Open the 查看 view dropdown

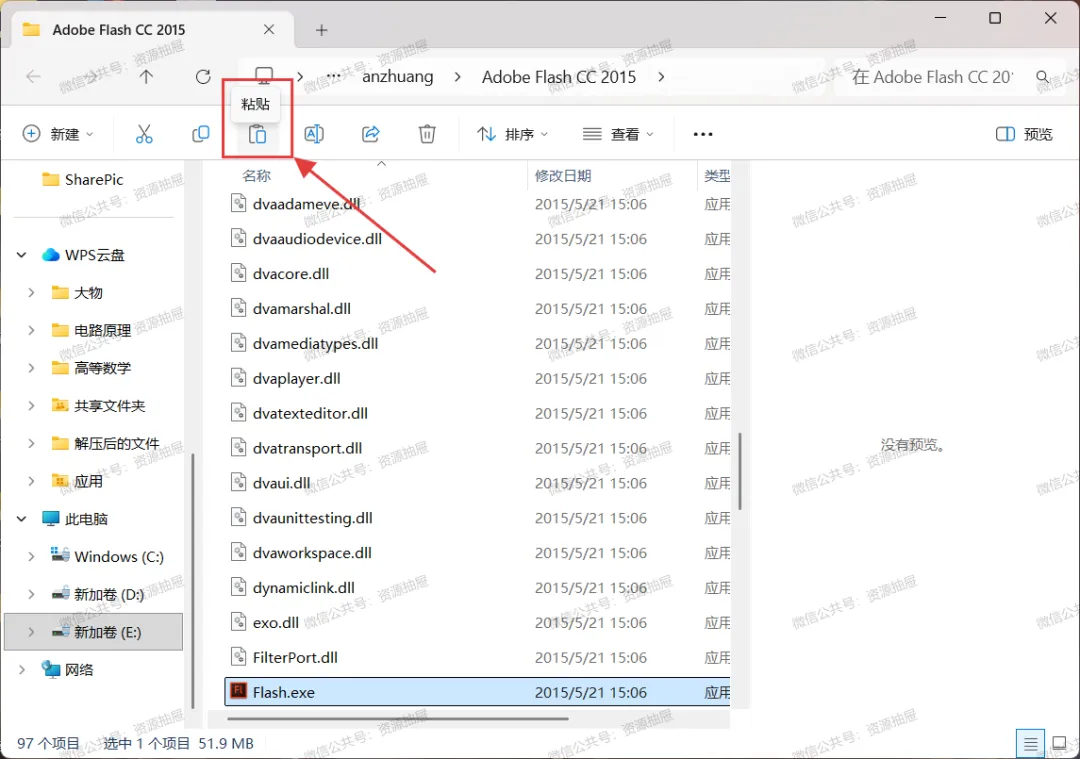coord(618,134)
